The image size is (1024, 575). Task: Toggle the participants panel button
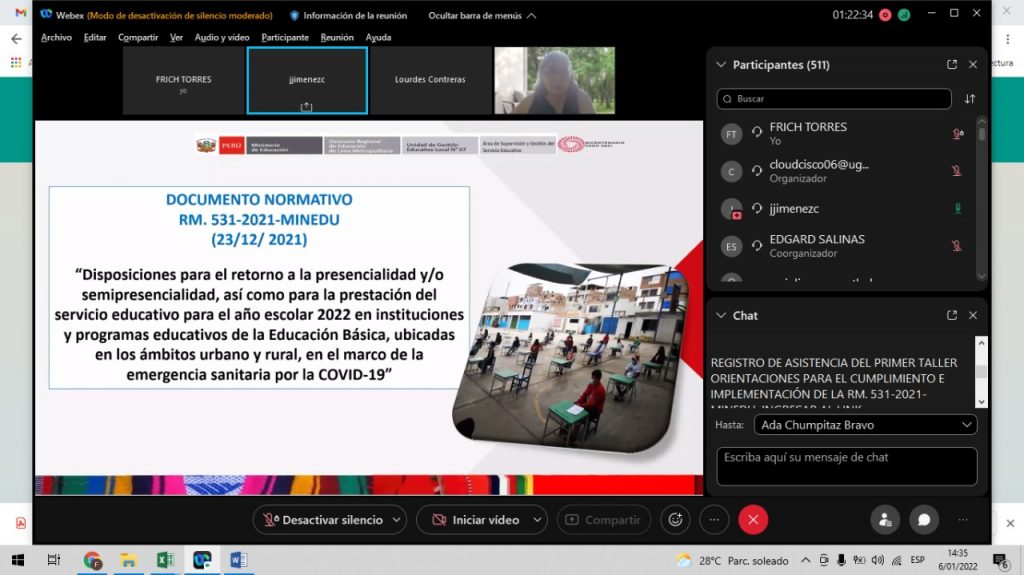[x=884, y=519]
